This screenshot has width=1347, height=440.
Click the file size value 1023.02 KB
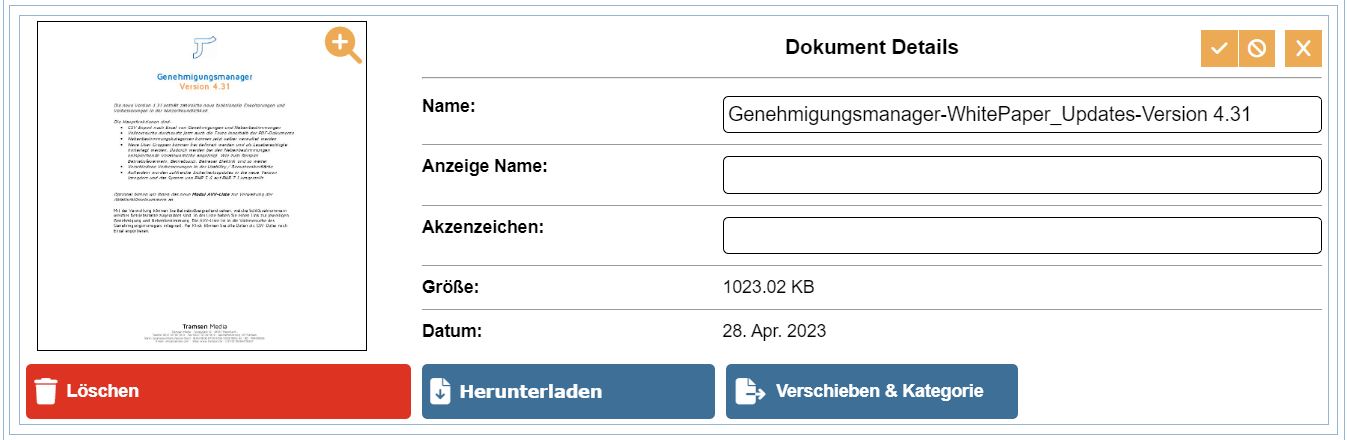768,288
